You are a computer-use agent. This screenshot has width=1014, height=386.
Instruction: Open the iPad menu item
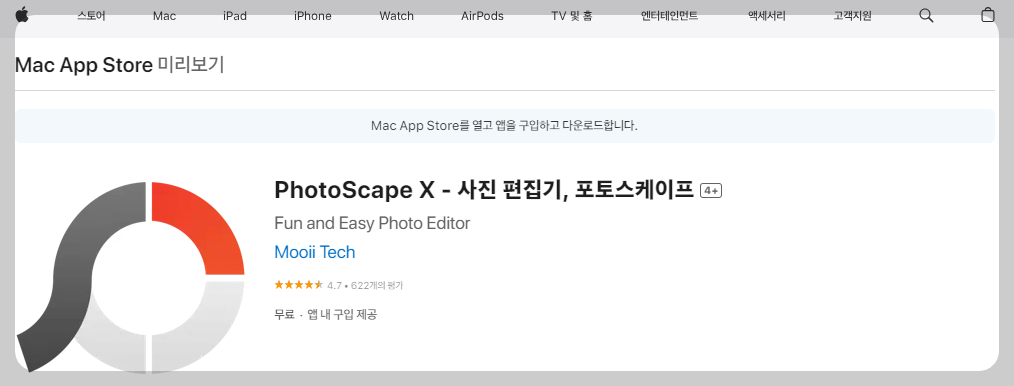(235, 16)
